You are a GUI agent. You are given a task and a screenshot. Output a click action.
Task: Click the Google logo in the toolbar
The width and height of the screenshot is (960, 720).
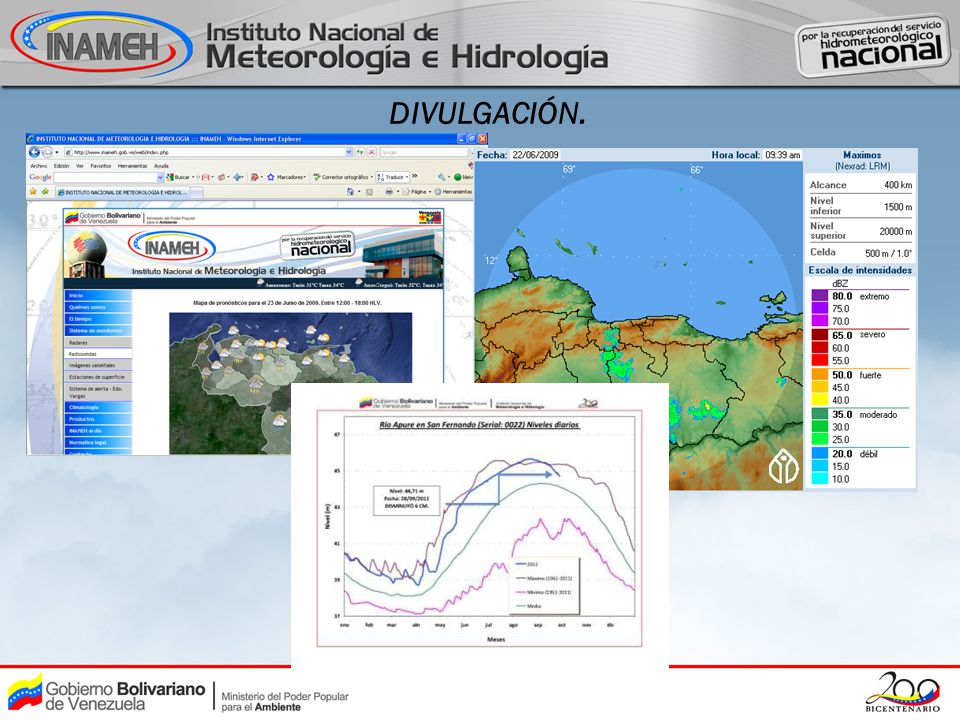(40, 177)
